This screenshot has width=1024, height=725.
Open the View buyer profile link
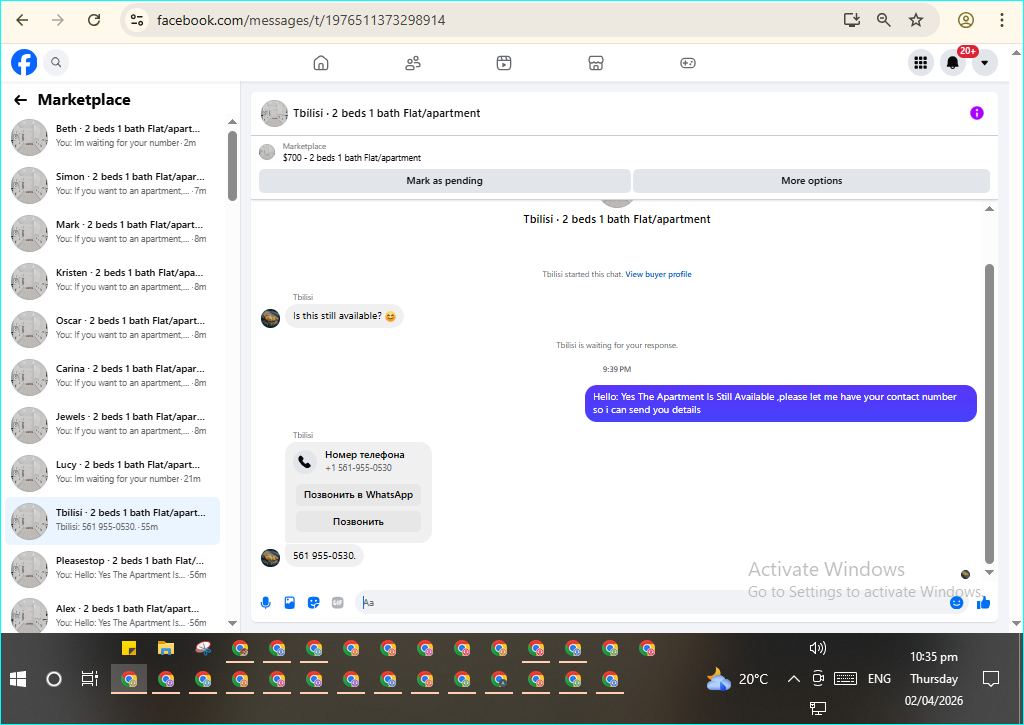[x=658, y=274]
